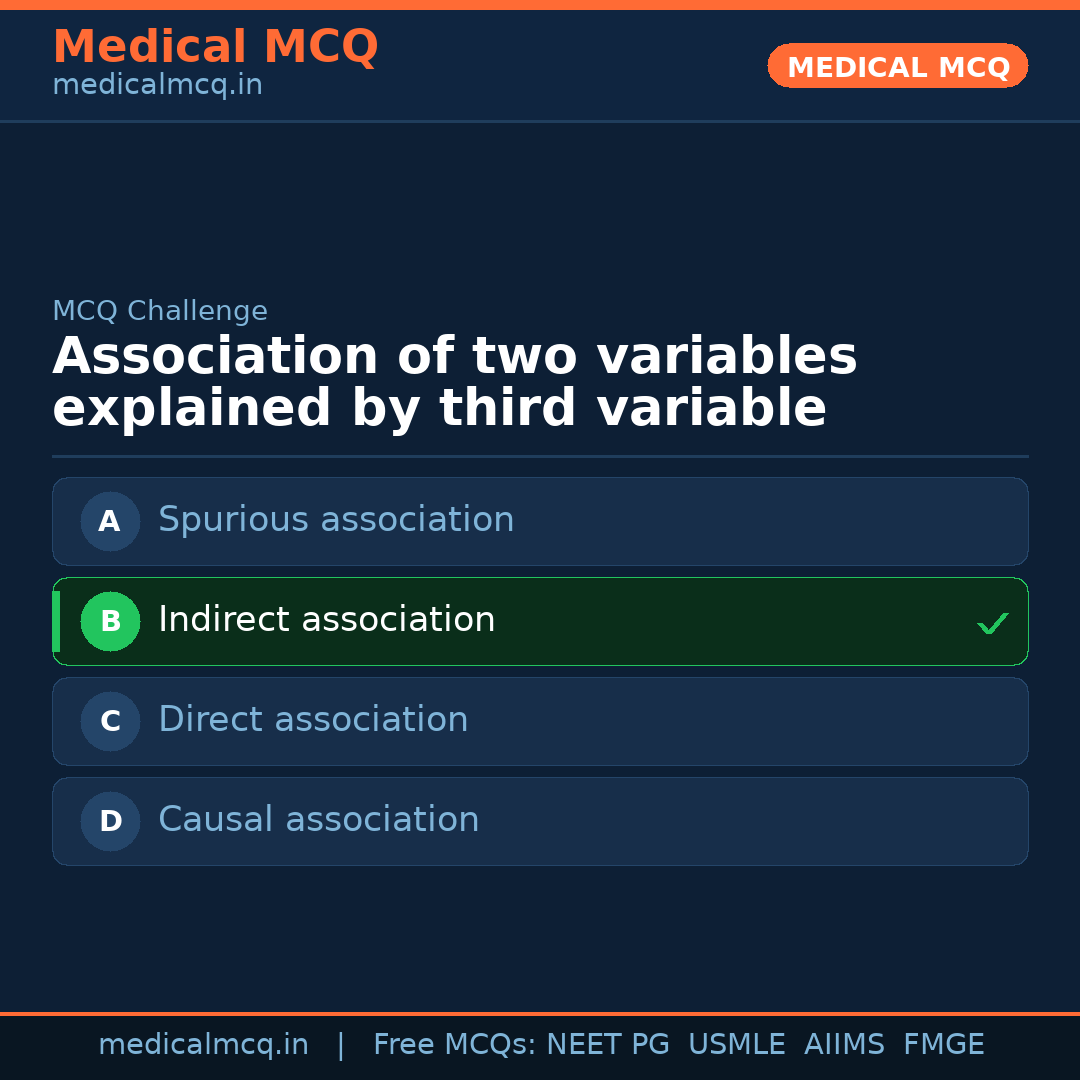The width and height of the screenshot is (1080, 1080).
Task: Click the green letter B circle badge
Action: pos(110,621)
